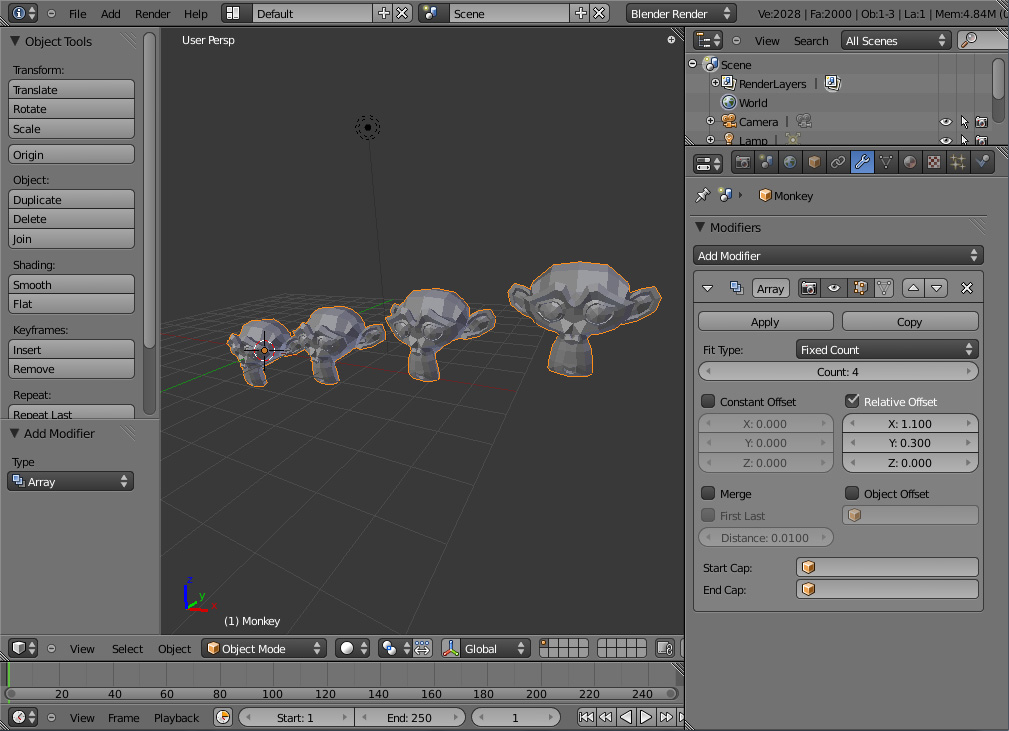The width and height of the screenshot is (1009, 731).
Task: Open the Add Modifier dropdown
Action: tap(838, 256)
